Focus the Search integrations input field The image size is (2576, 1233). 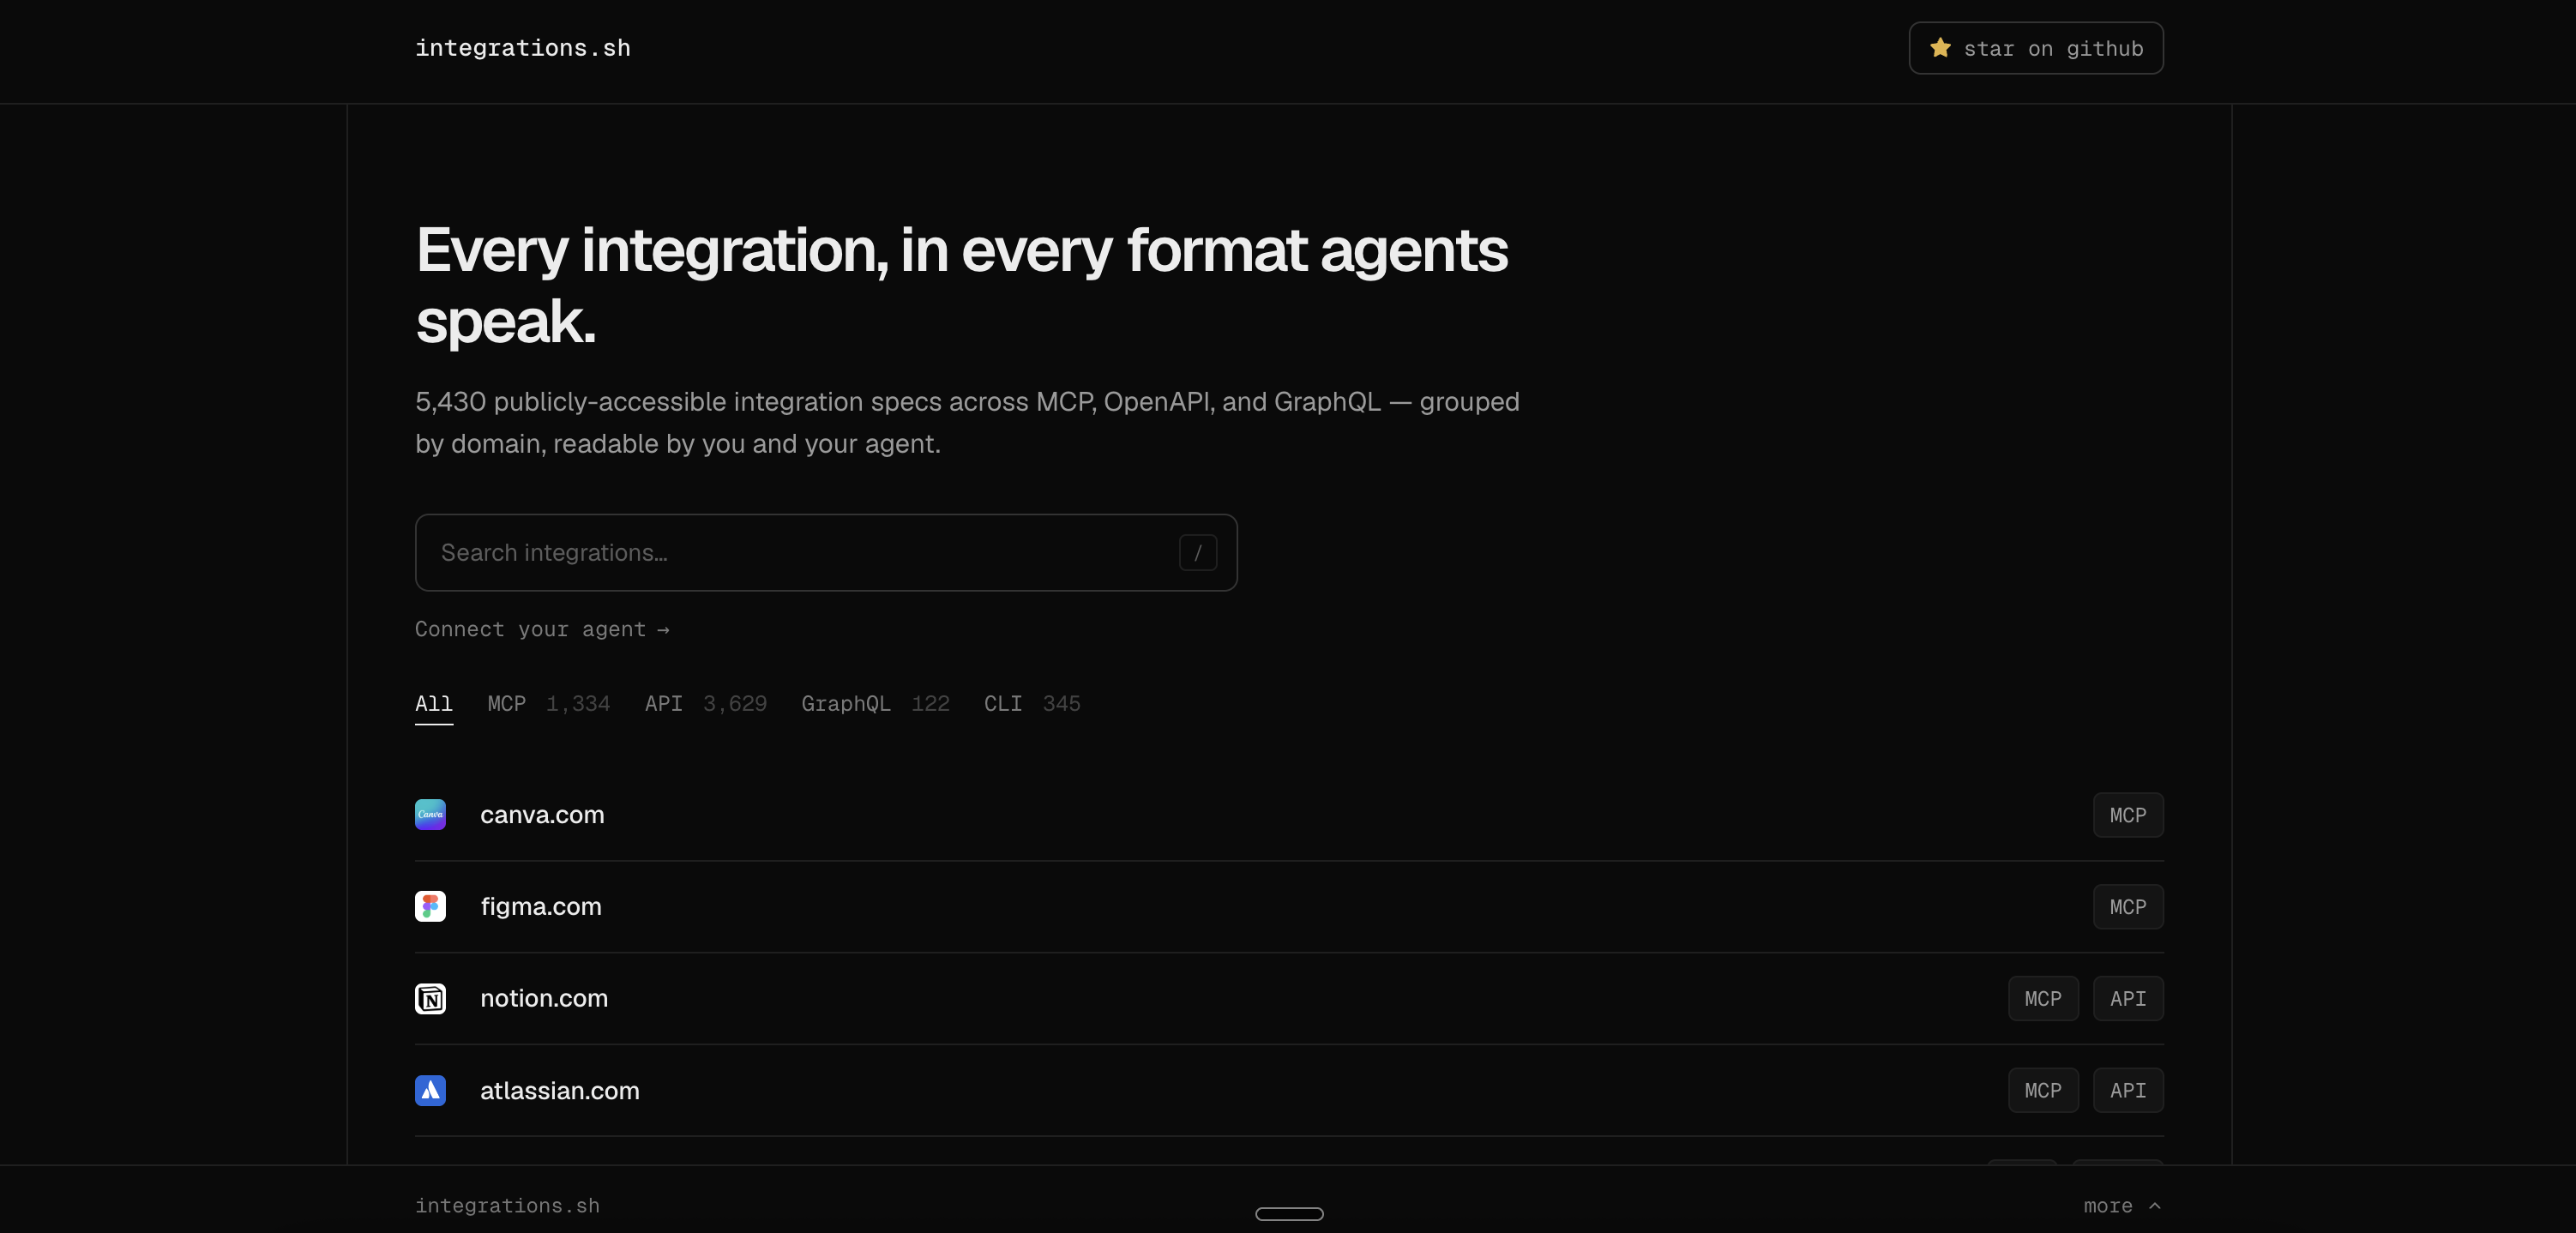point(826,553)
